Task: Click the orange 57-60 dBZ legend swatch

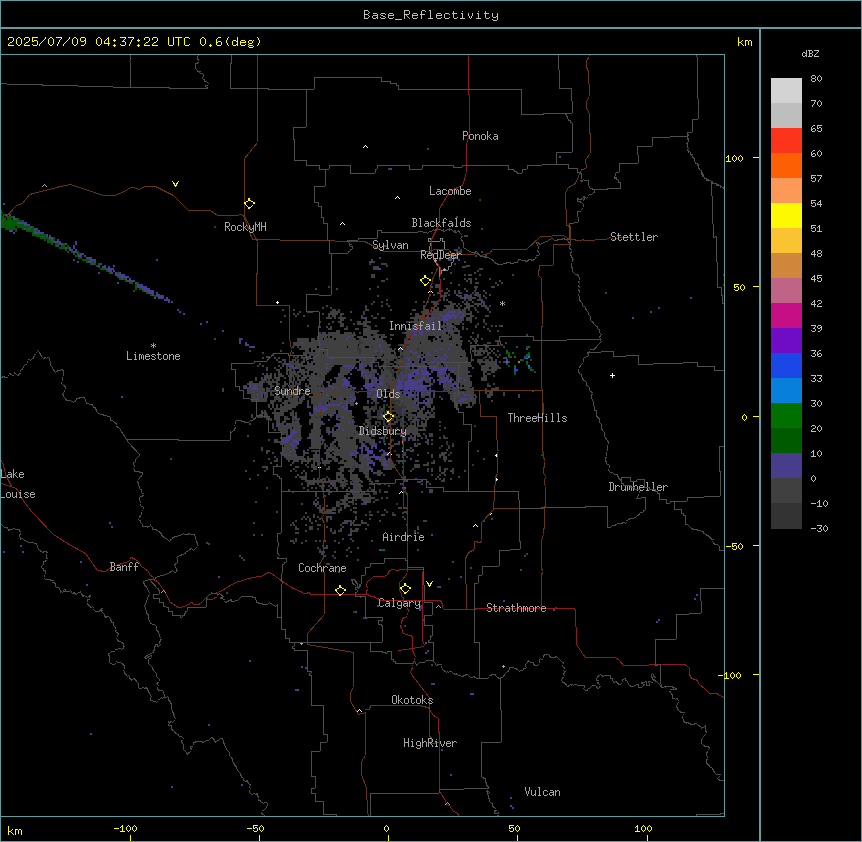Action: click(786, 165)
